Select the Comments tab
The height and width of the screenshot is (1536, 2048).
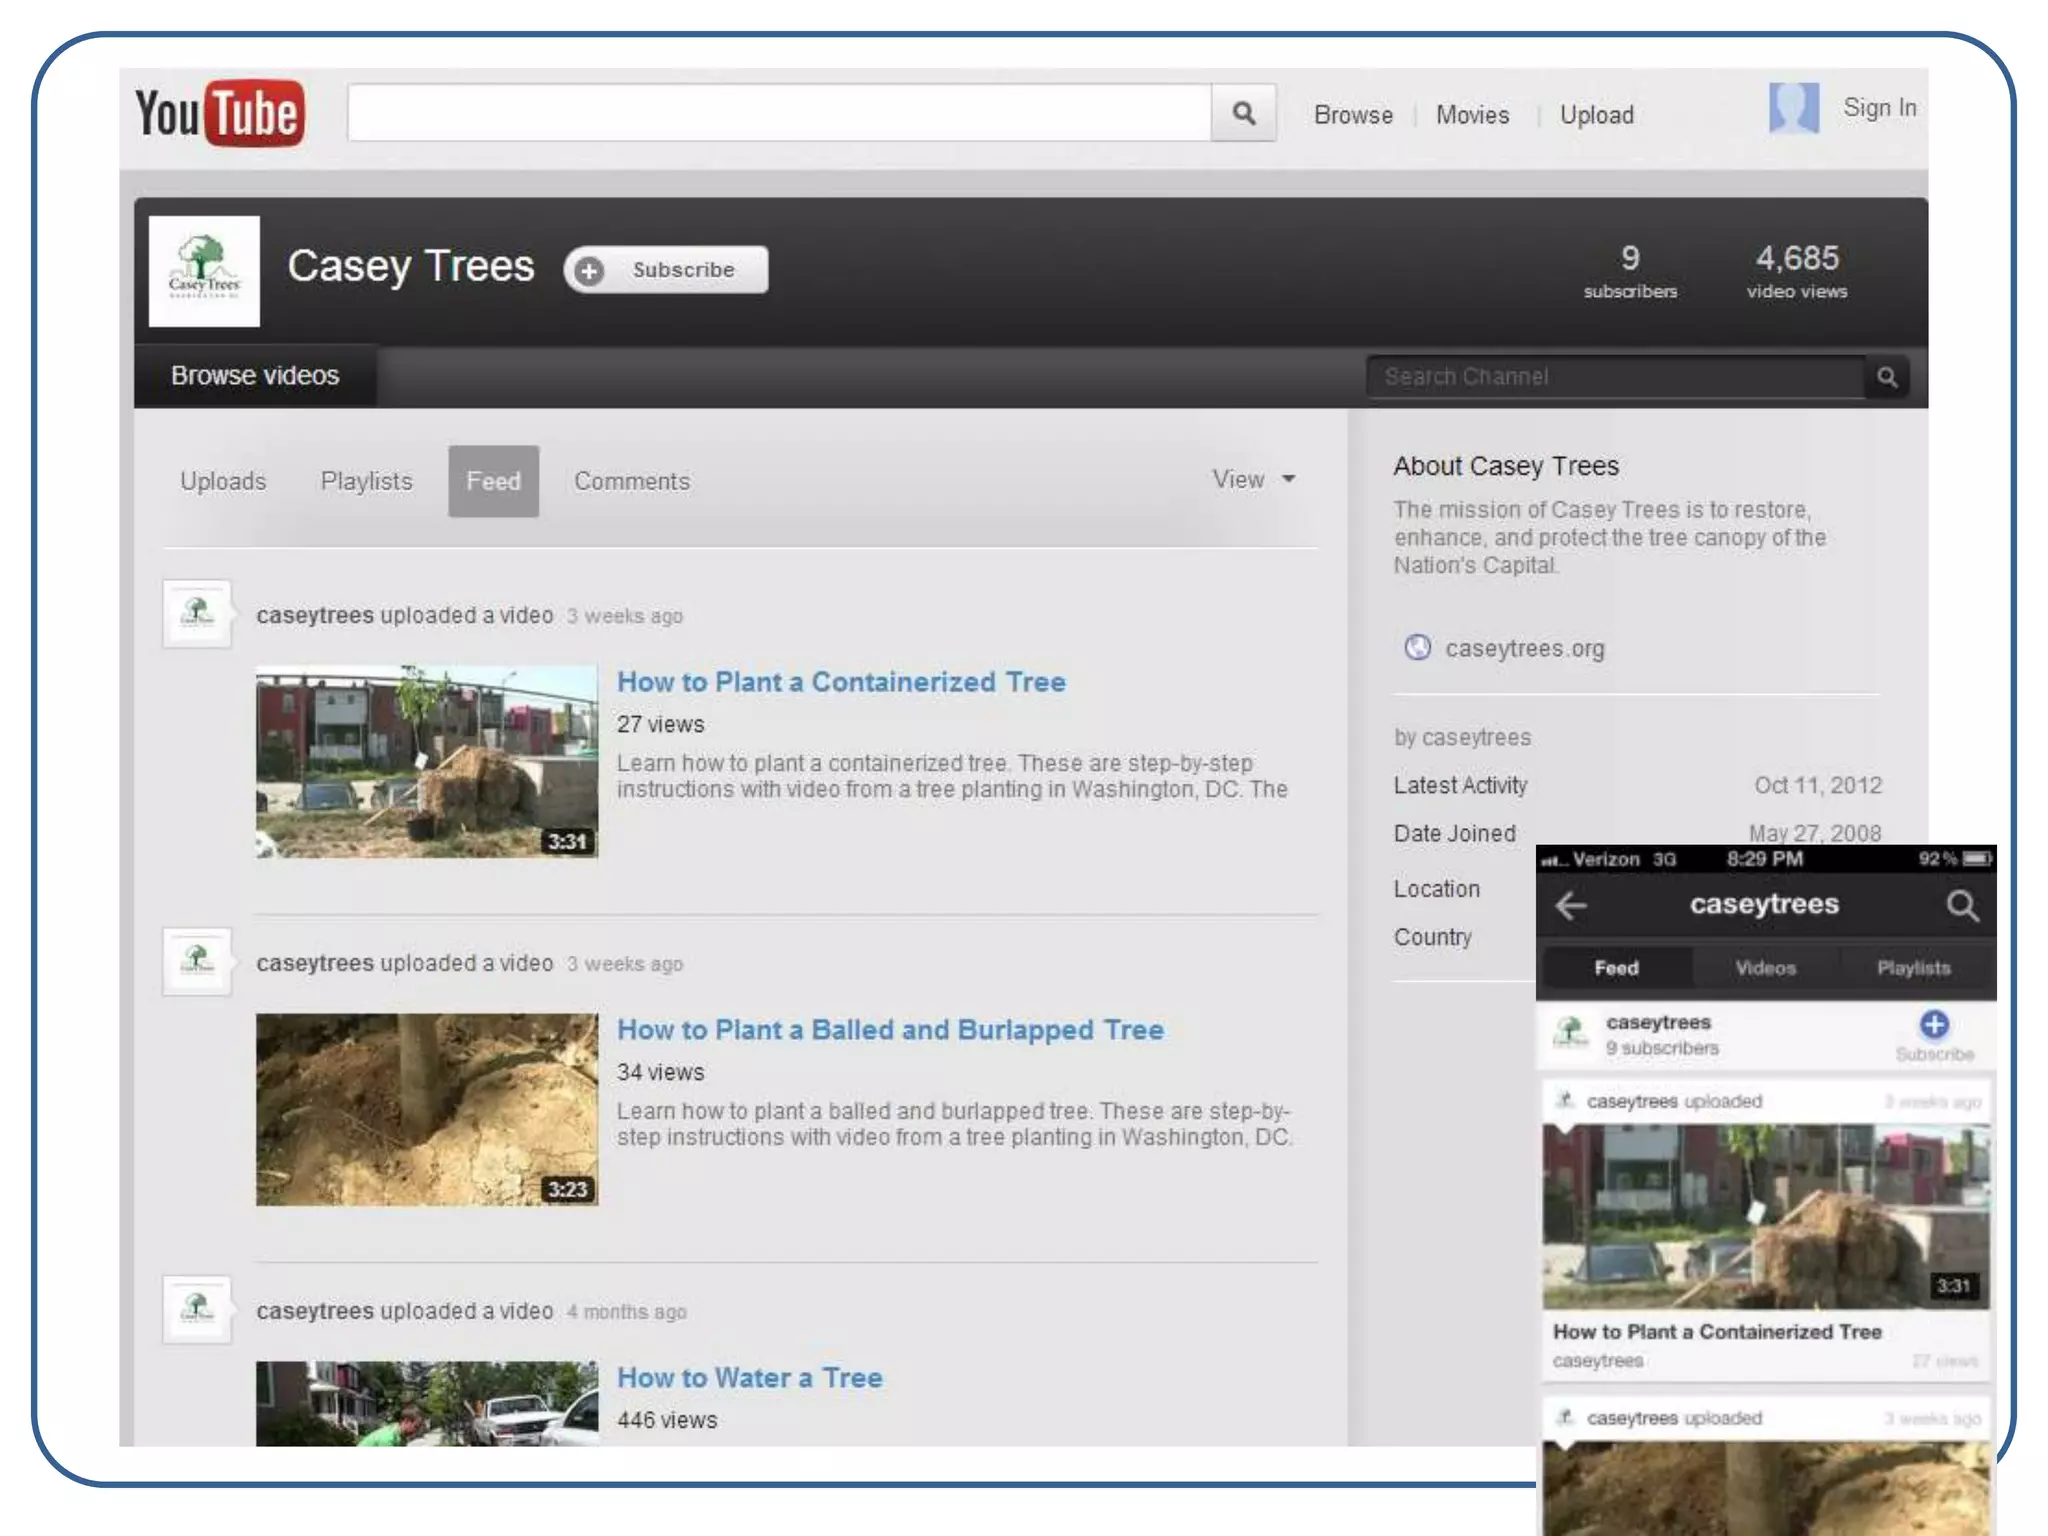(631, 482)
